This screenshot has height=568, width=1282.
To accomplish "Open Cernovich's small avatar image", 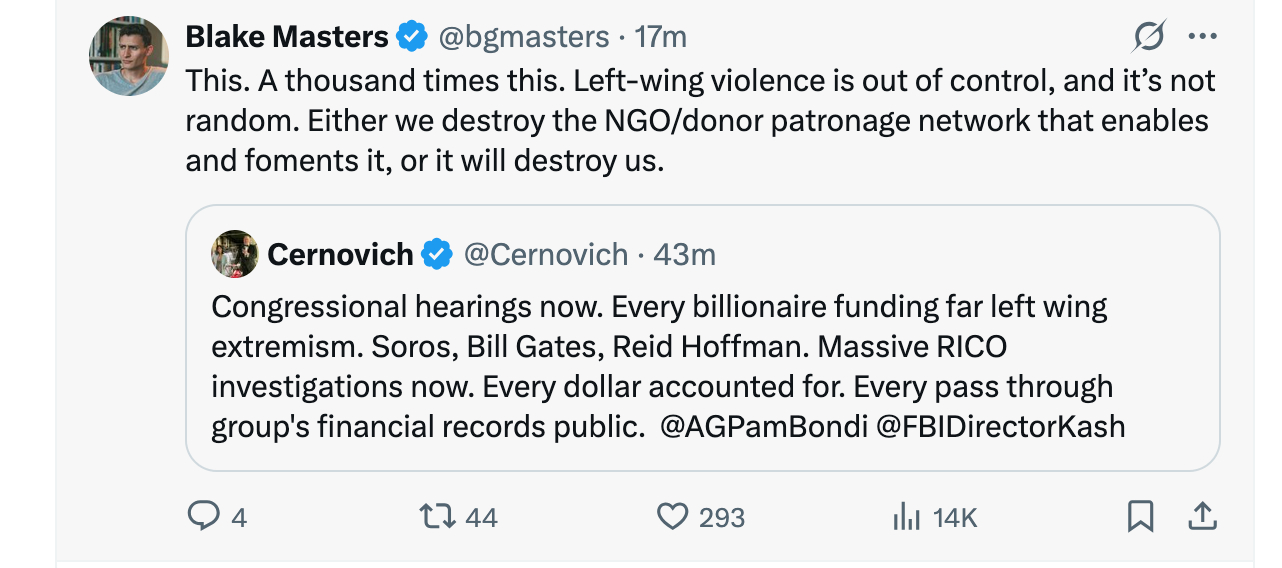I will (235, 254).
